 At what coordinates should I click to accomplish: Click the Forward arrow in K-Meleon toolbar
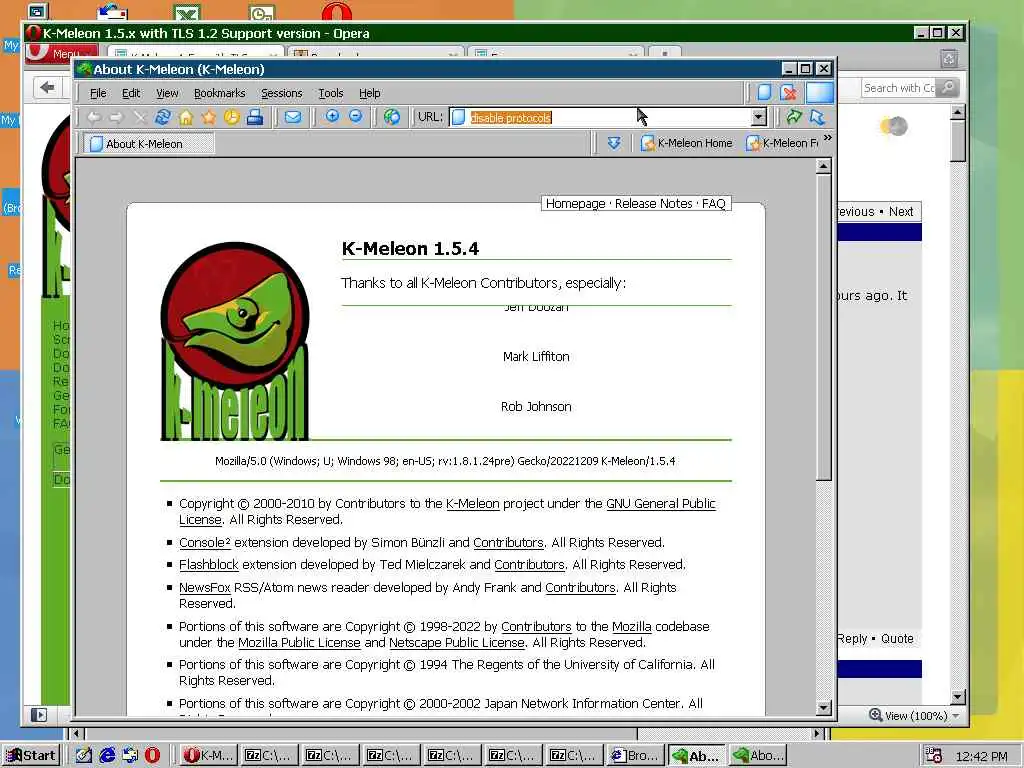point(116,118)
